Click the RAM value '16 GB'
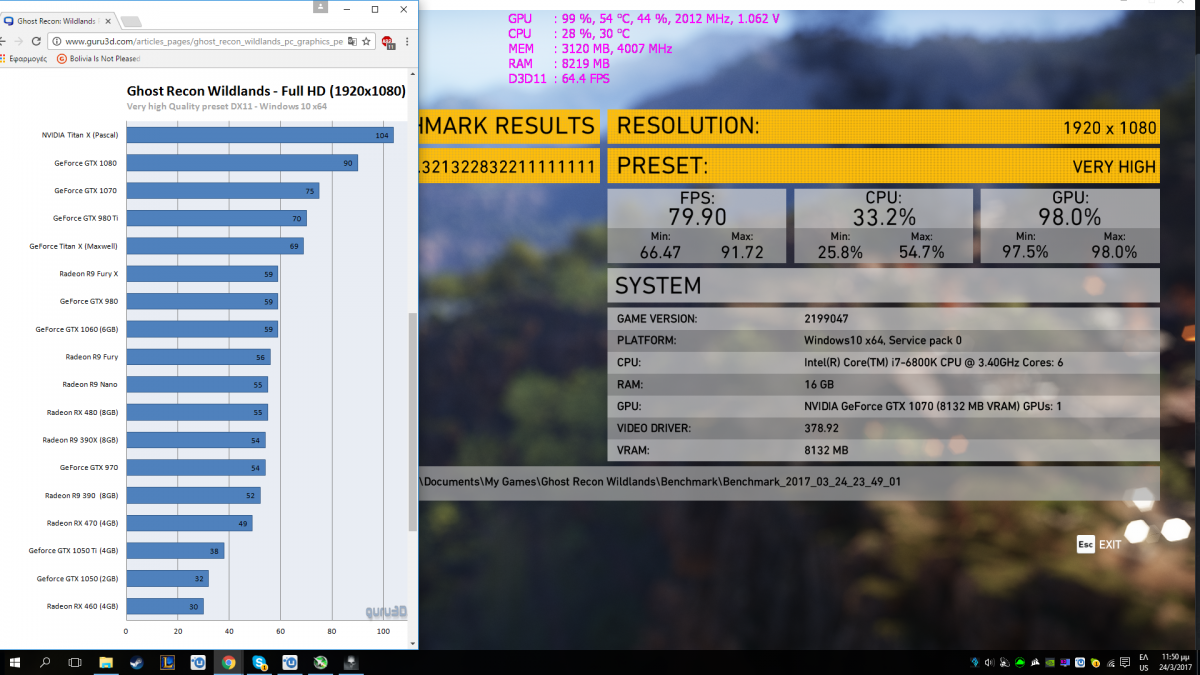1200x675 pixels. click(819, 384)
